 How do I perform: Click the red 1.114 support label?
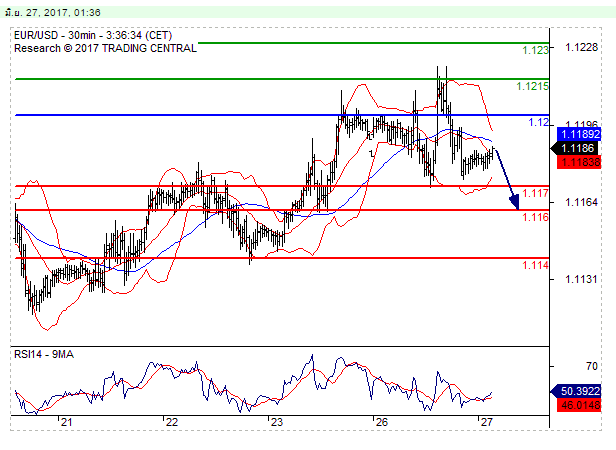pos(535,265)
